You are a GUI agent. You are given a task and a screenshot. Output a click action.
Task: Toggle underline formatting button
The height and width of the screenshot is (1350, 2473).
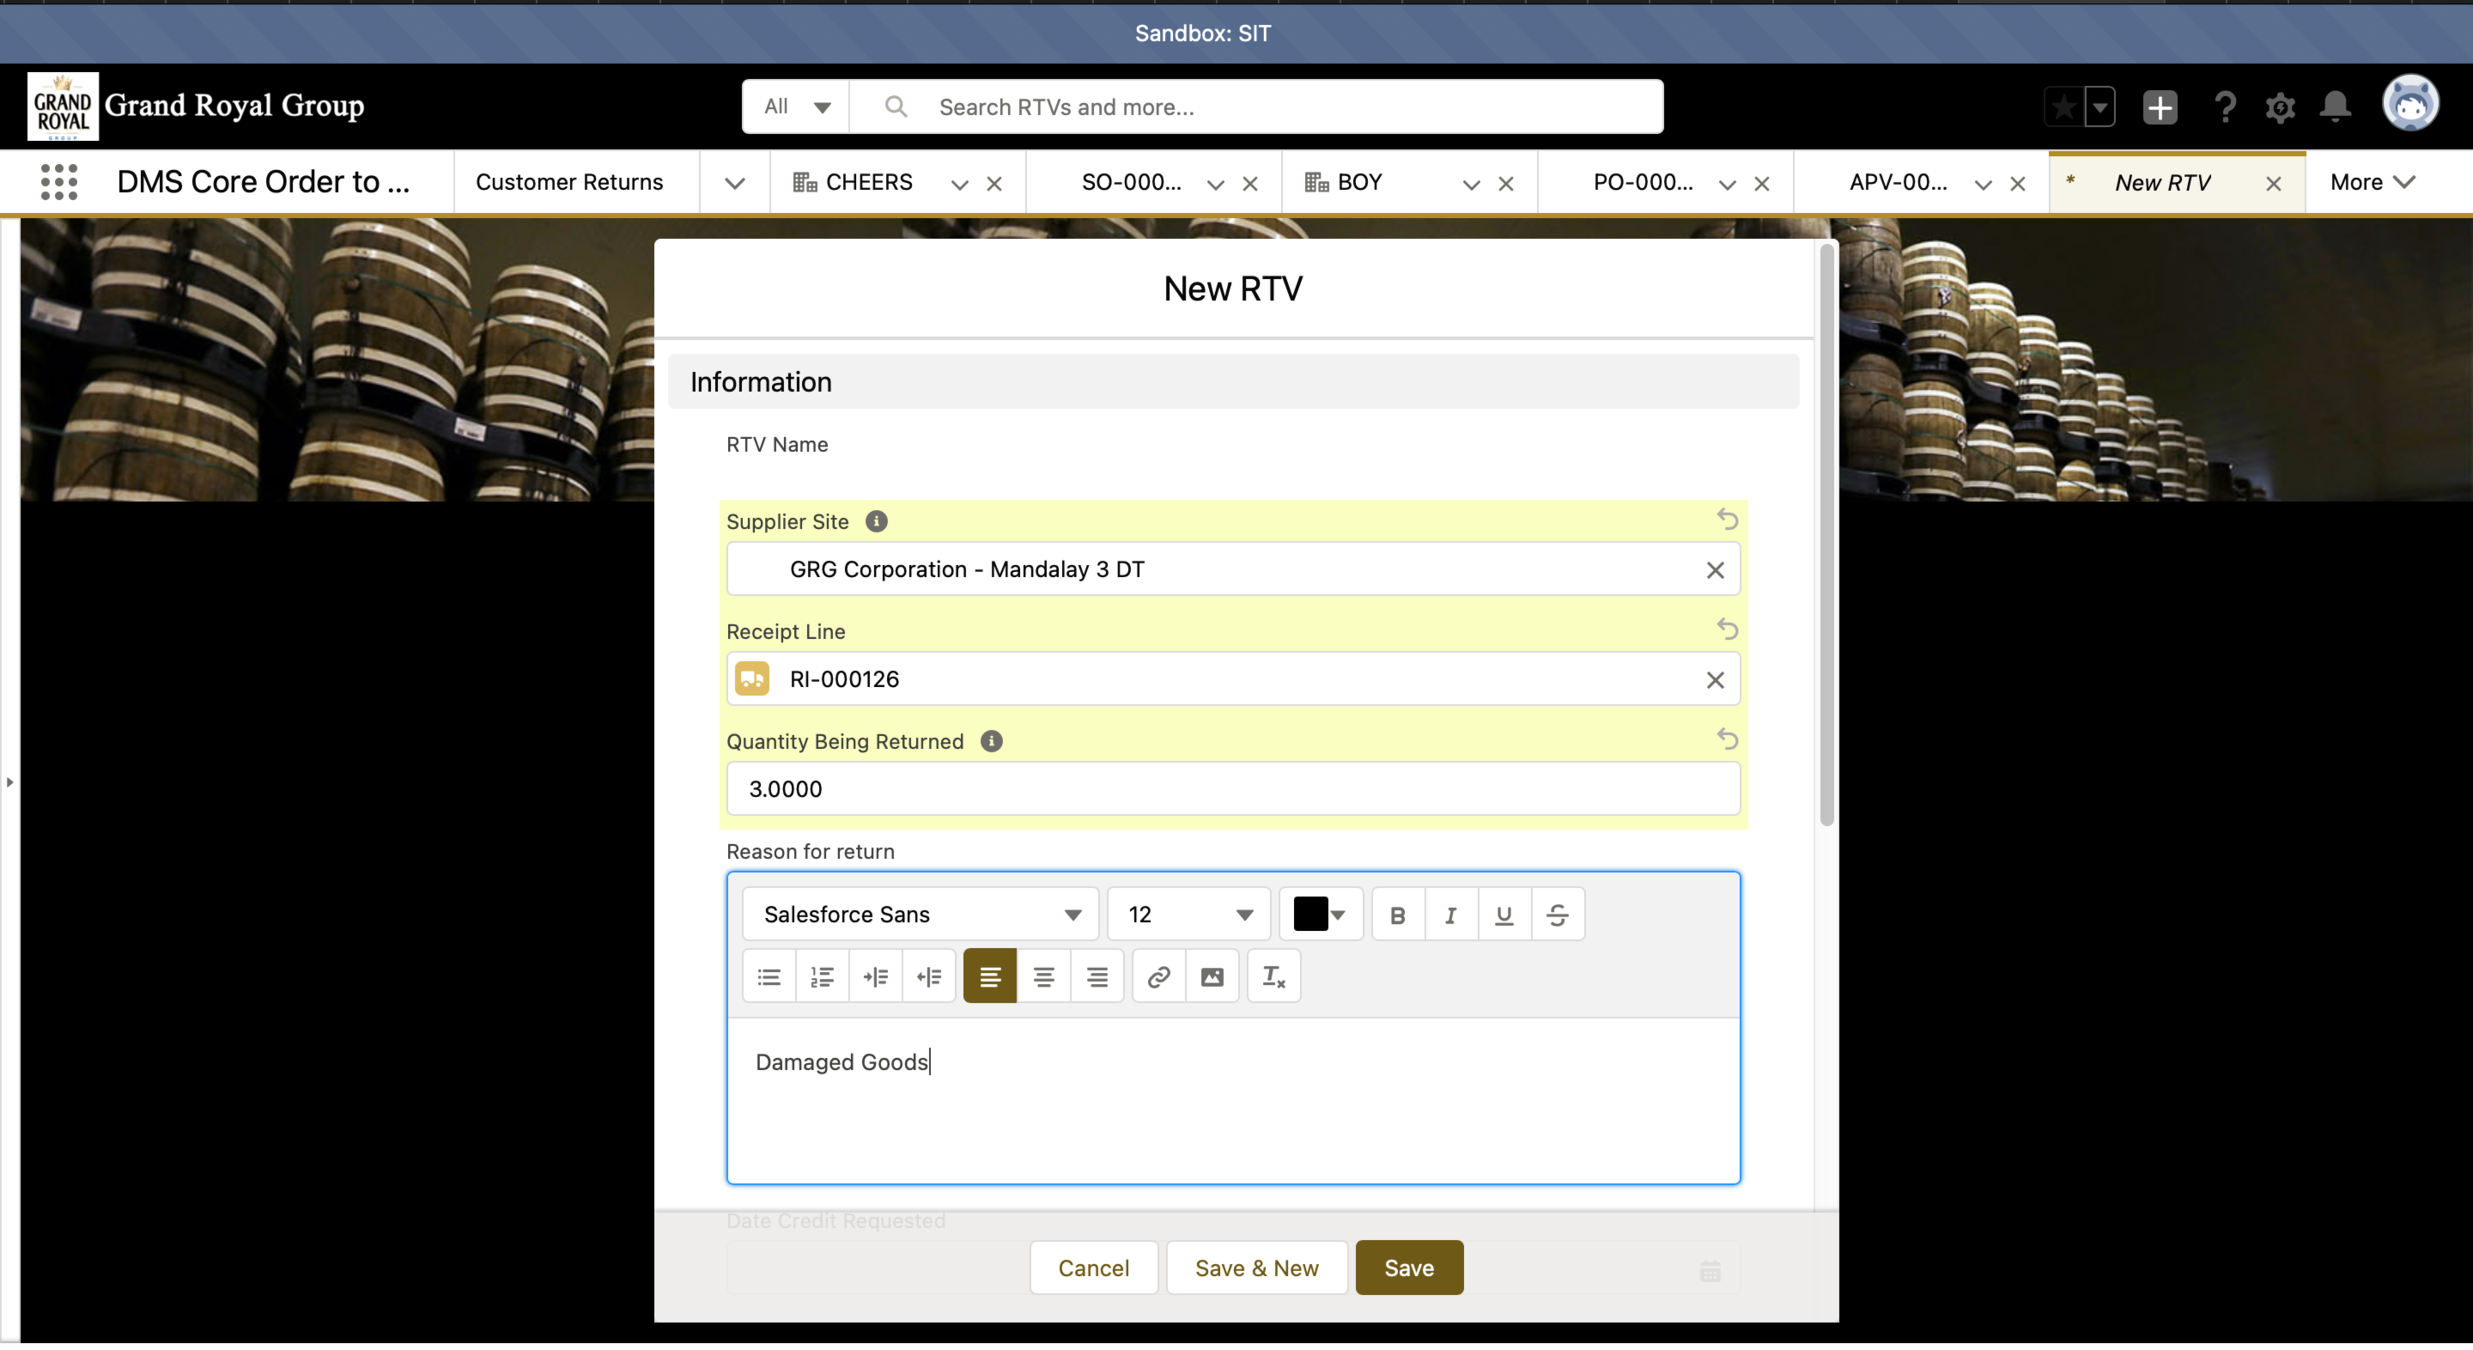pyautogui.click(x=1503, y=915)
